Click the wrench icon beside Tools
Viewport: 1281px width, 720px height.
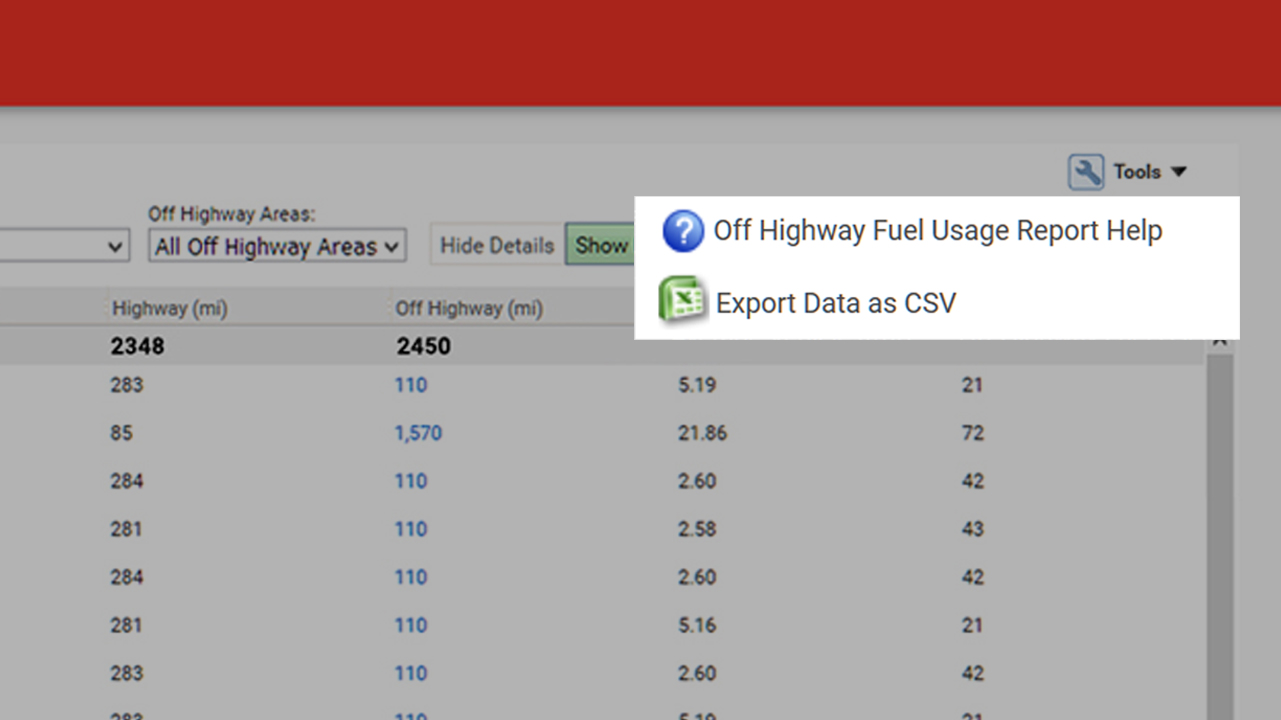point(1085,172)
